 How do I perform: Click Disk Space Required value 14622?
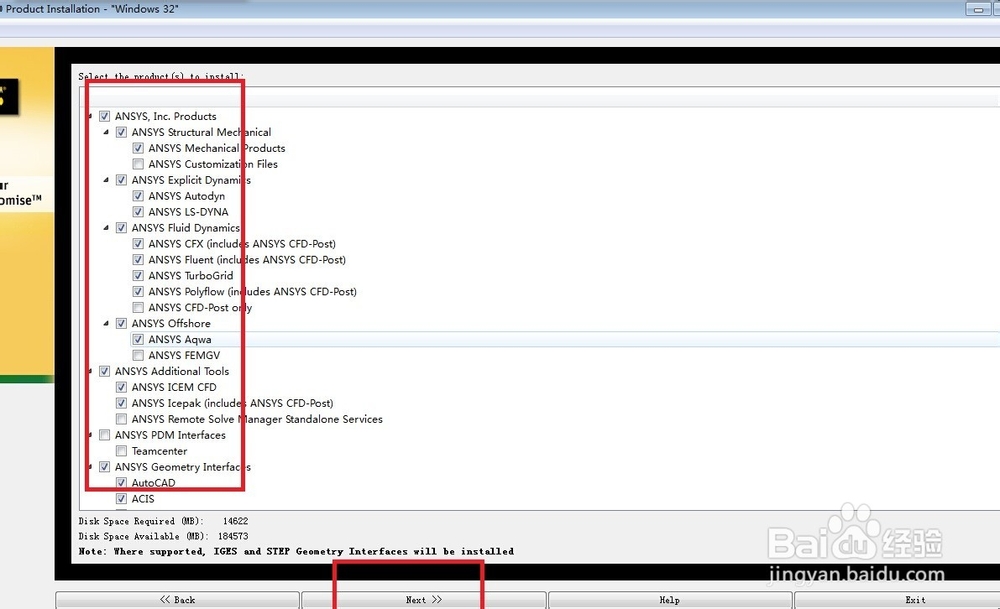coord(235,521)
